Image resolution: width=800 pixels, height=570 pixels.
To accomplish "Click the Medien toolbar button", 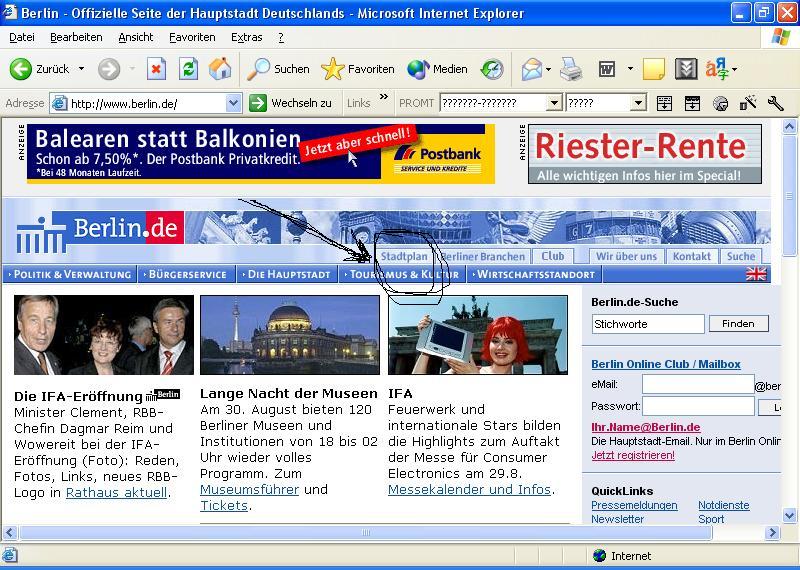I will [x=438, y=69].
